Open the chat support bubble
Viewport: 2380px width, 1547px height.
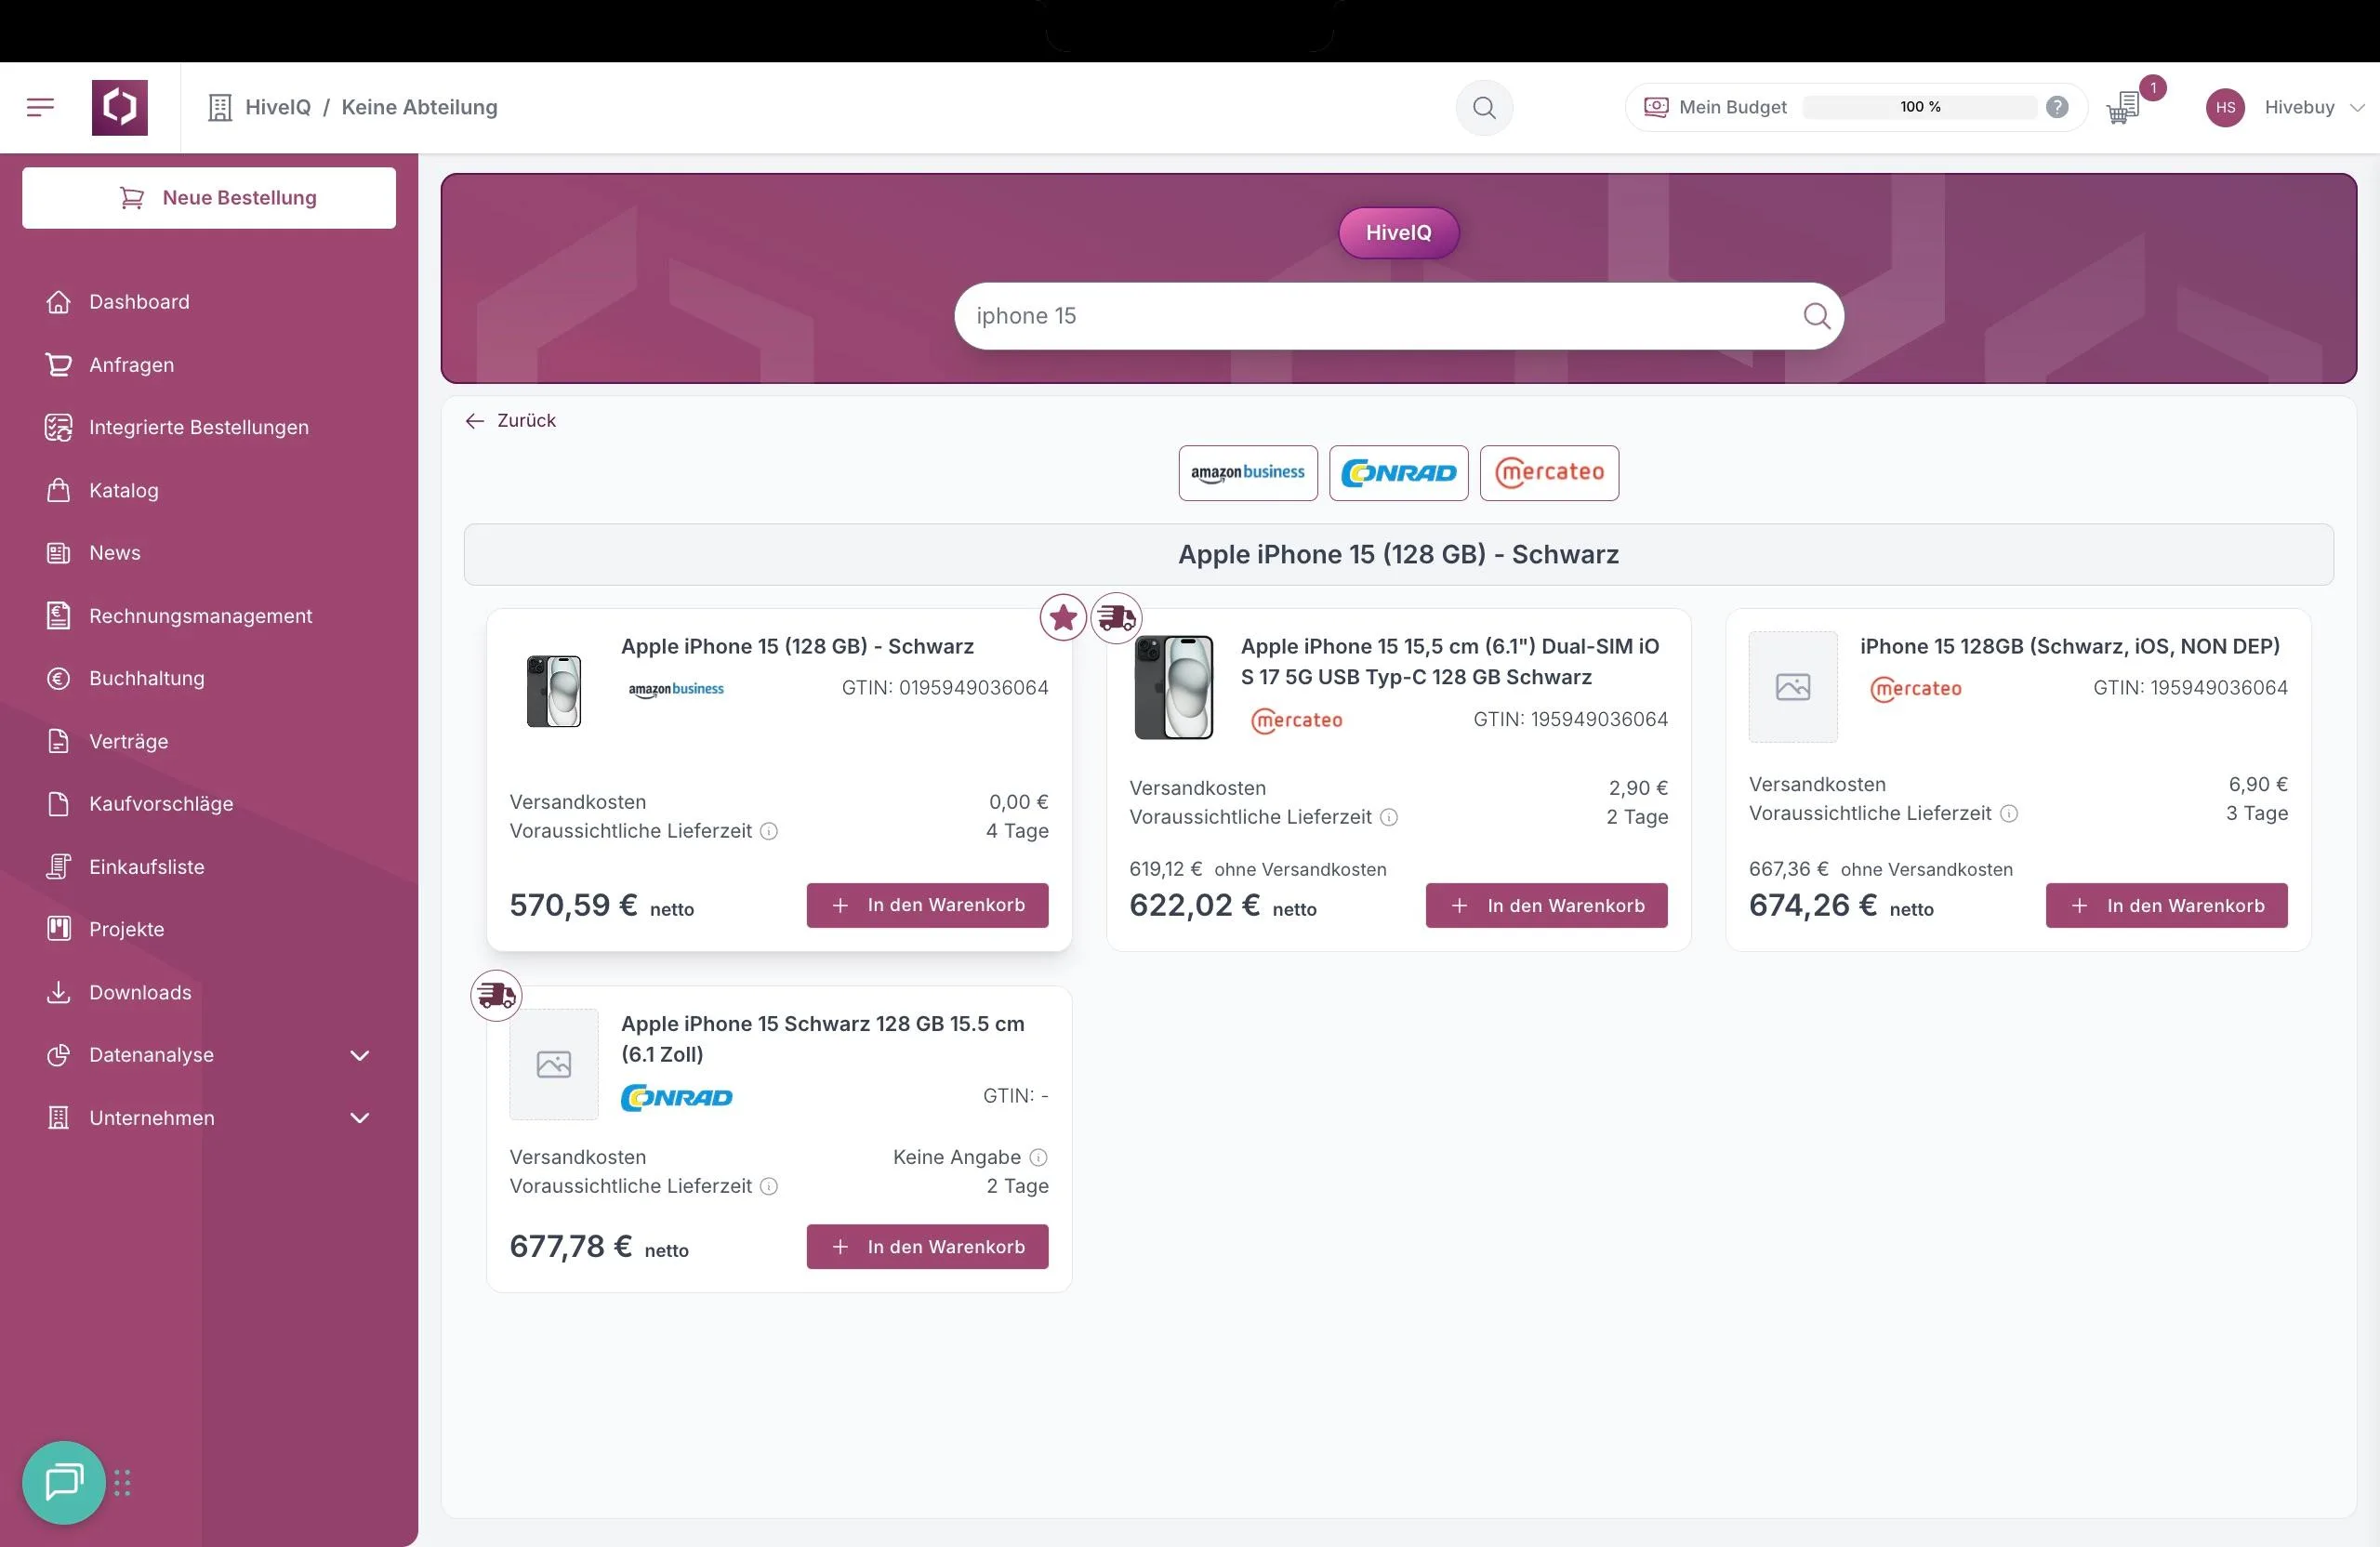64,1482
